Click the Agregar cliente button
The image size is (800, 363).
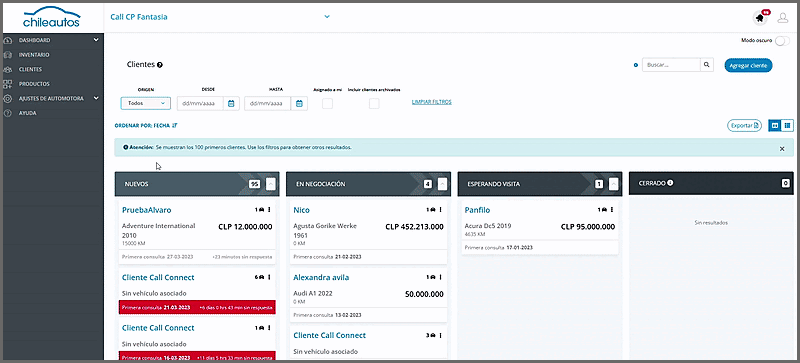(x=748, y=65)
